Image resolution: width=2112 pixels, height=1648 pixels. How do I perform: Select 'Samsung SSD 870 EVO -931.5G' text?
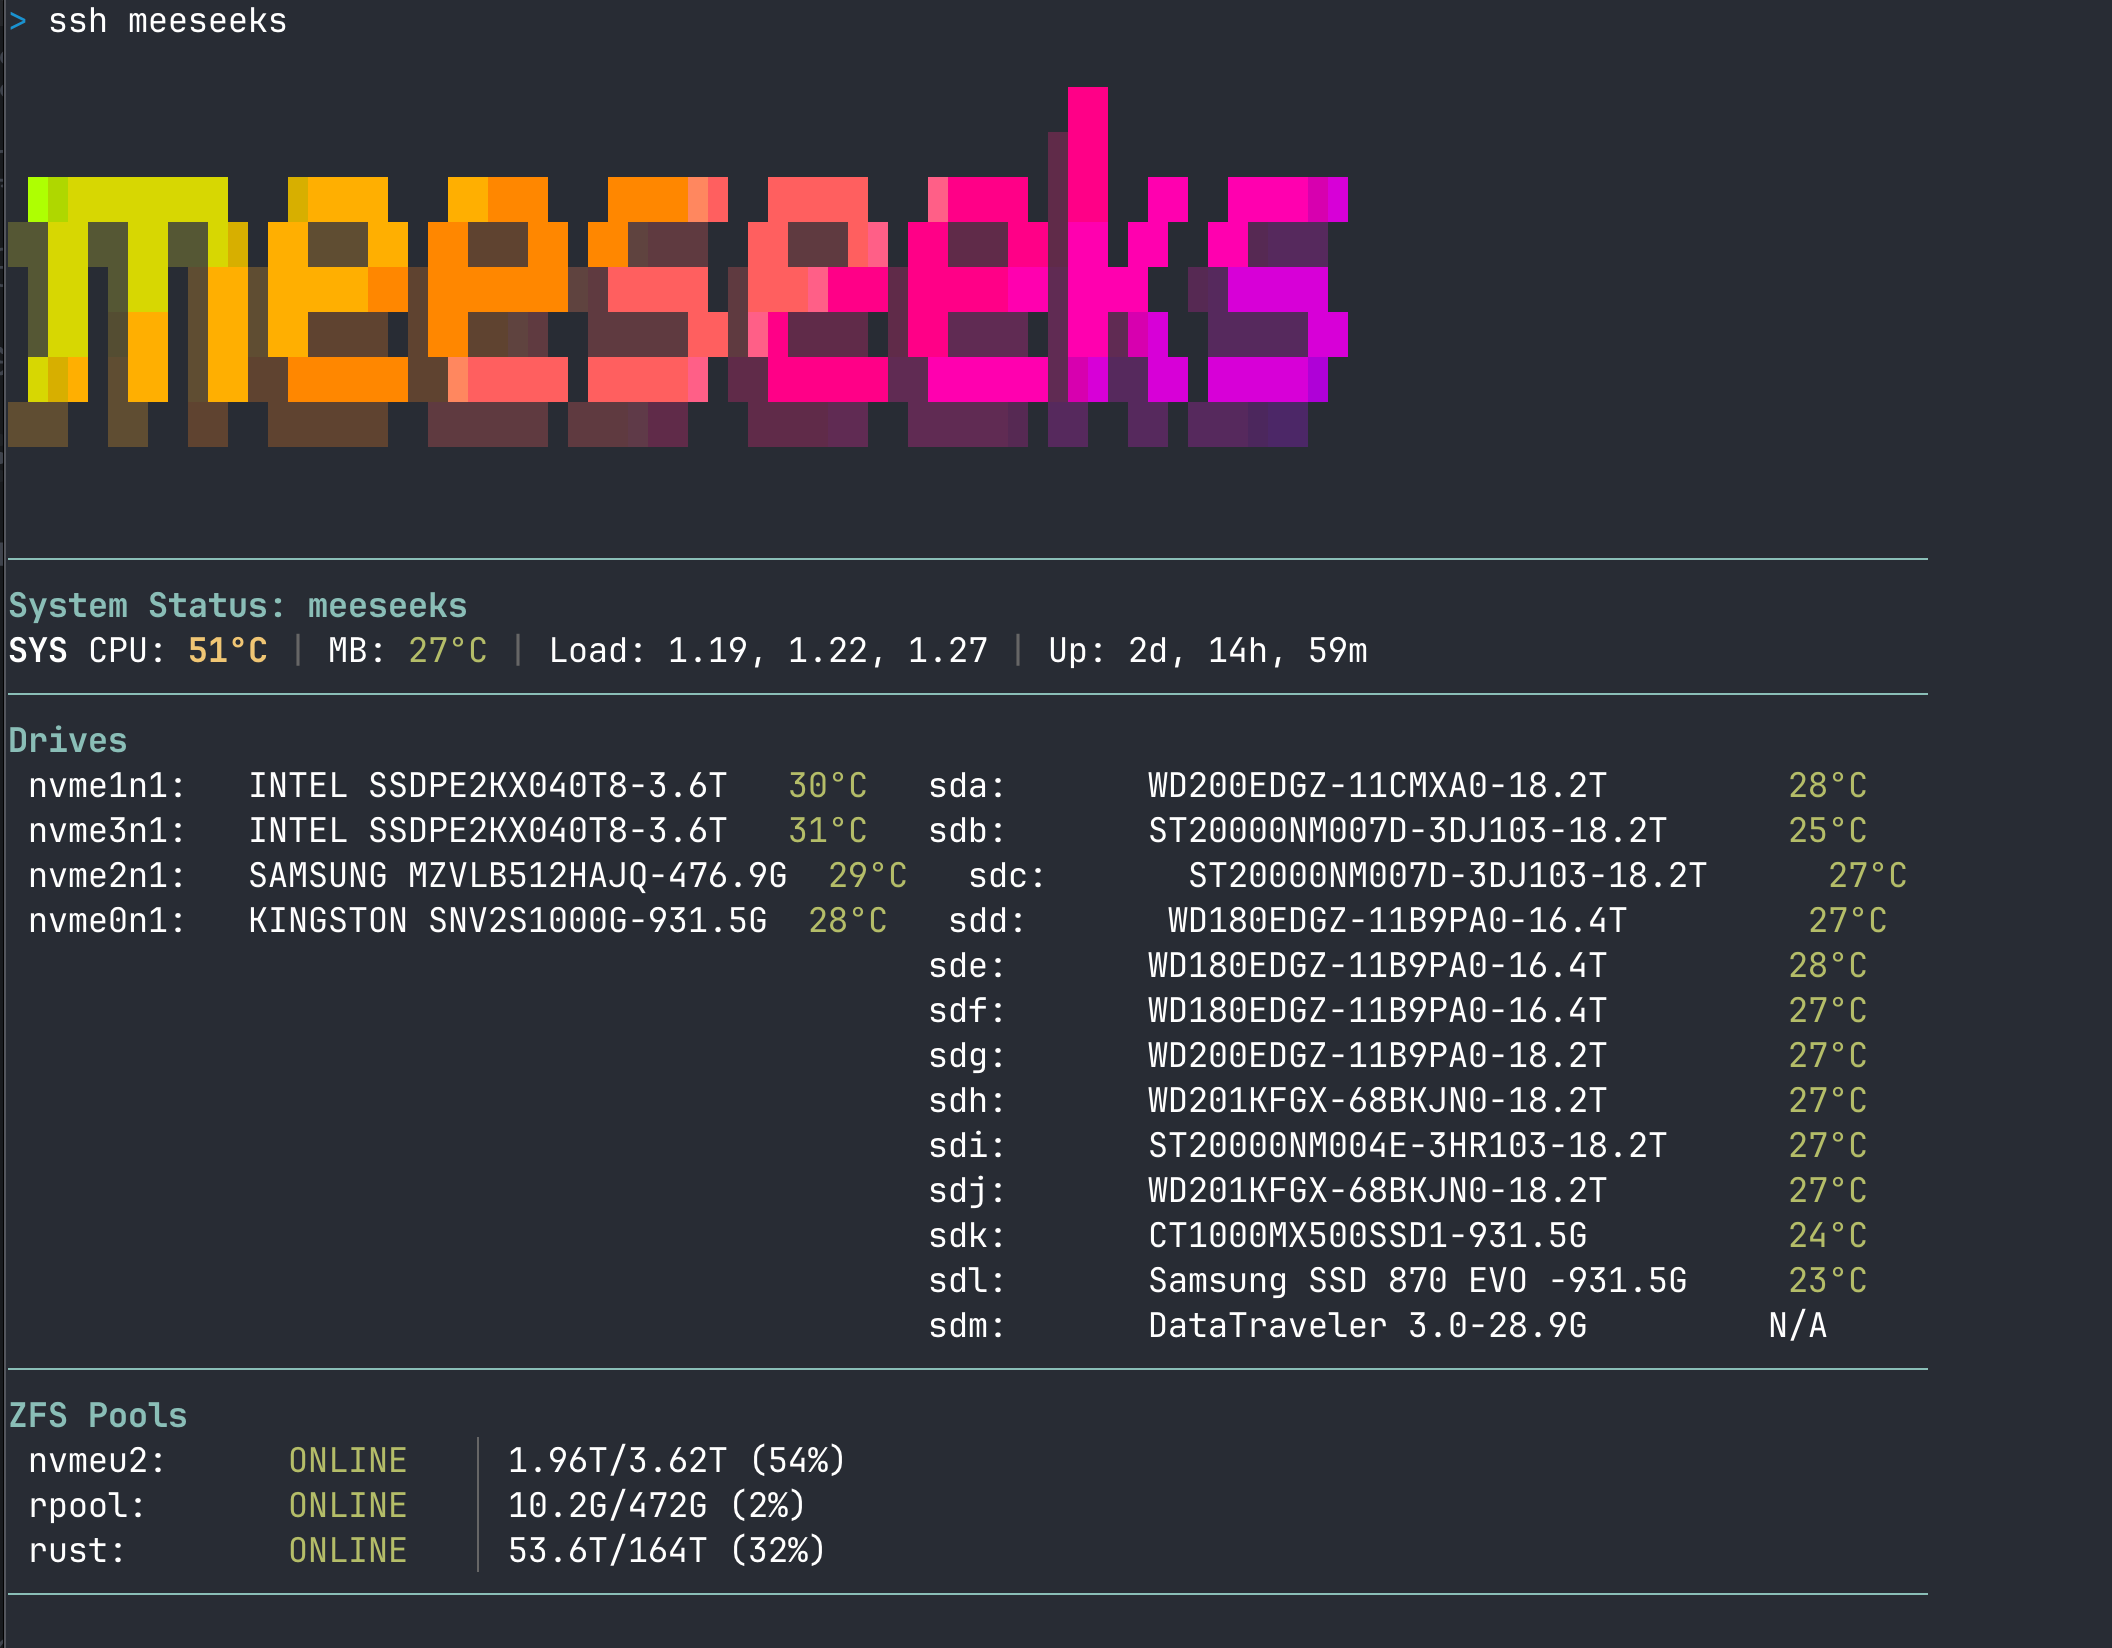pos(1418,1281)
